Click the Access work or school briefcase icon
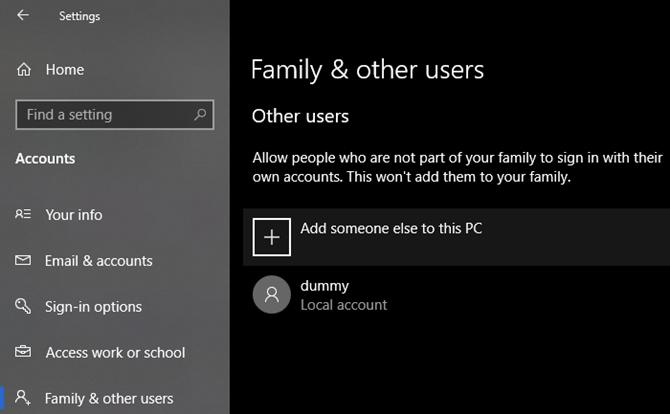The width and height of the screenshot is (670, 414). tap(23, 352)
